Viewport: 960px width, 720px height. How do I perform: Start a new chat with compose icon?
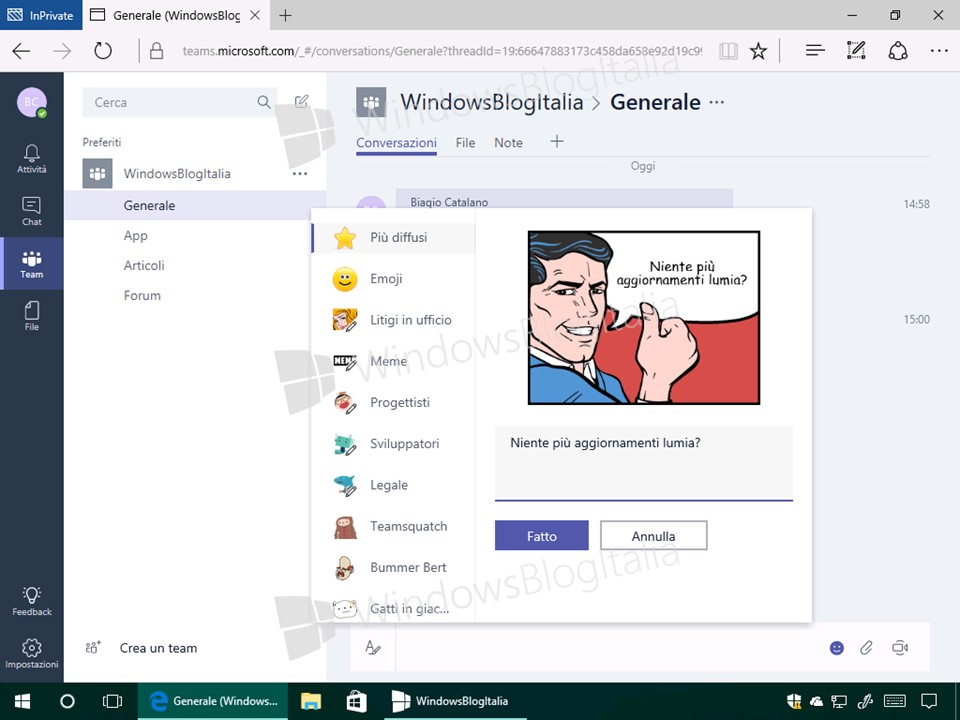tap(302, 102)
